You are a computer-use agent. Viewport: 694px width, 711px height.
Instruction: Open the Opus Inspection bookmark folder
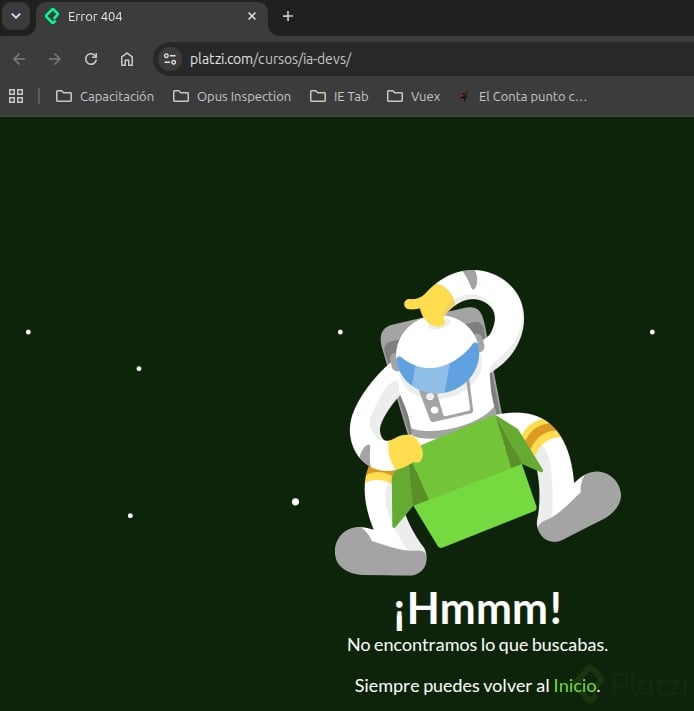(x=232, y=96)
